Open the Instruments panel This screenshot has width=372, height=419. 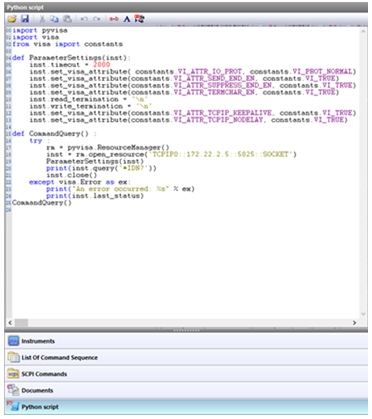point(186,341)
